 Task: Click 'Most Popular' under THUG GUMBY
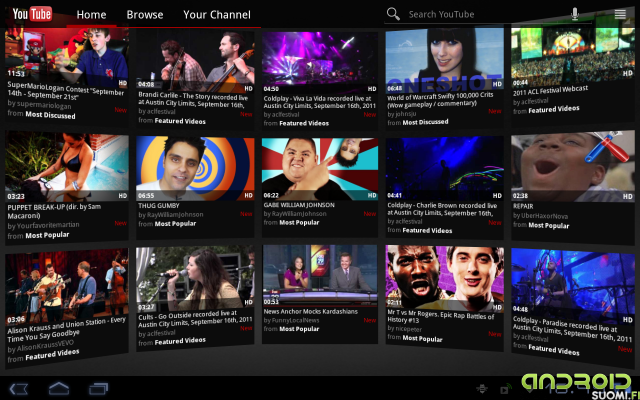tap(175, 224)
